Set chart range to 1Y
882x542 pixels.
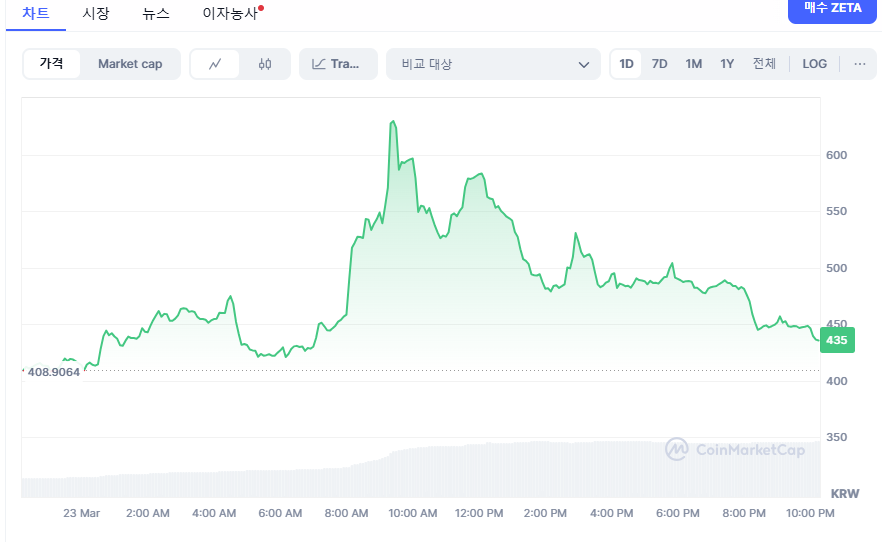tap(727, 64)
